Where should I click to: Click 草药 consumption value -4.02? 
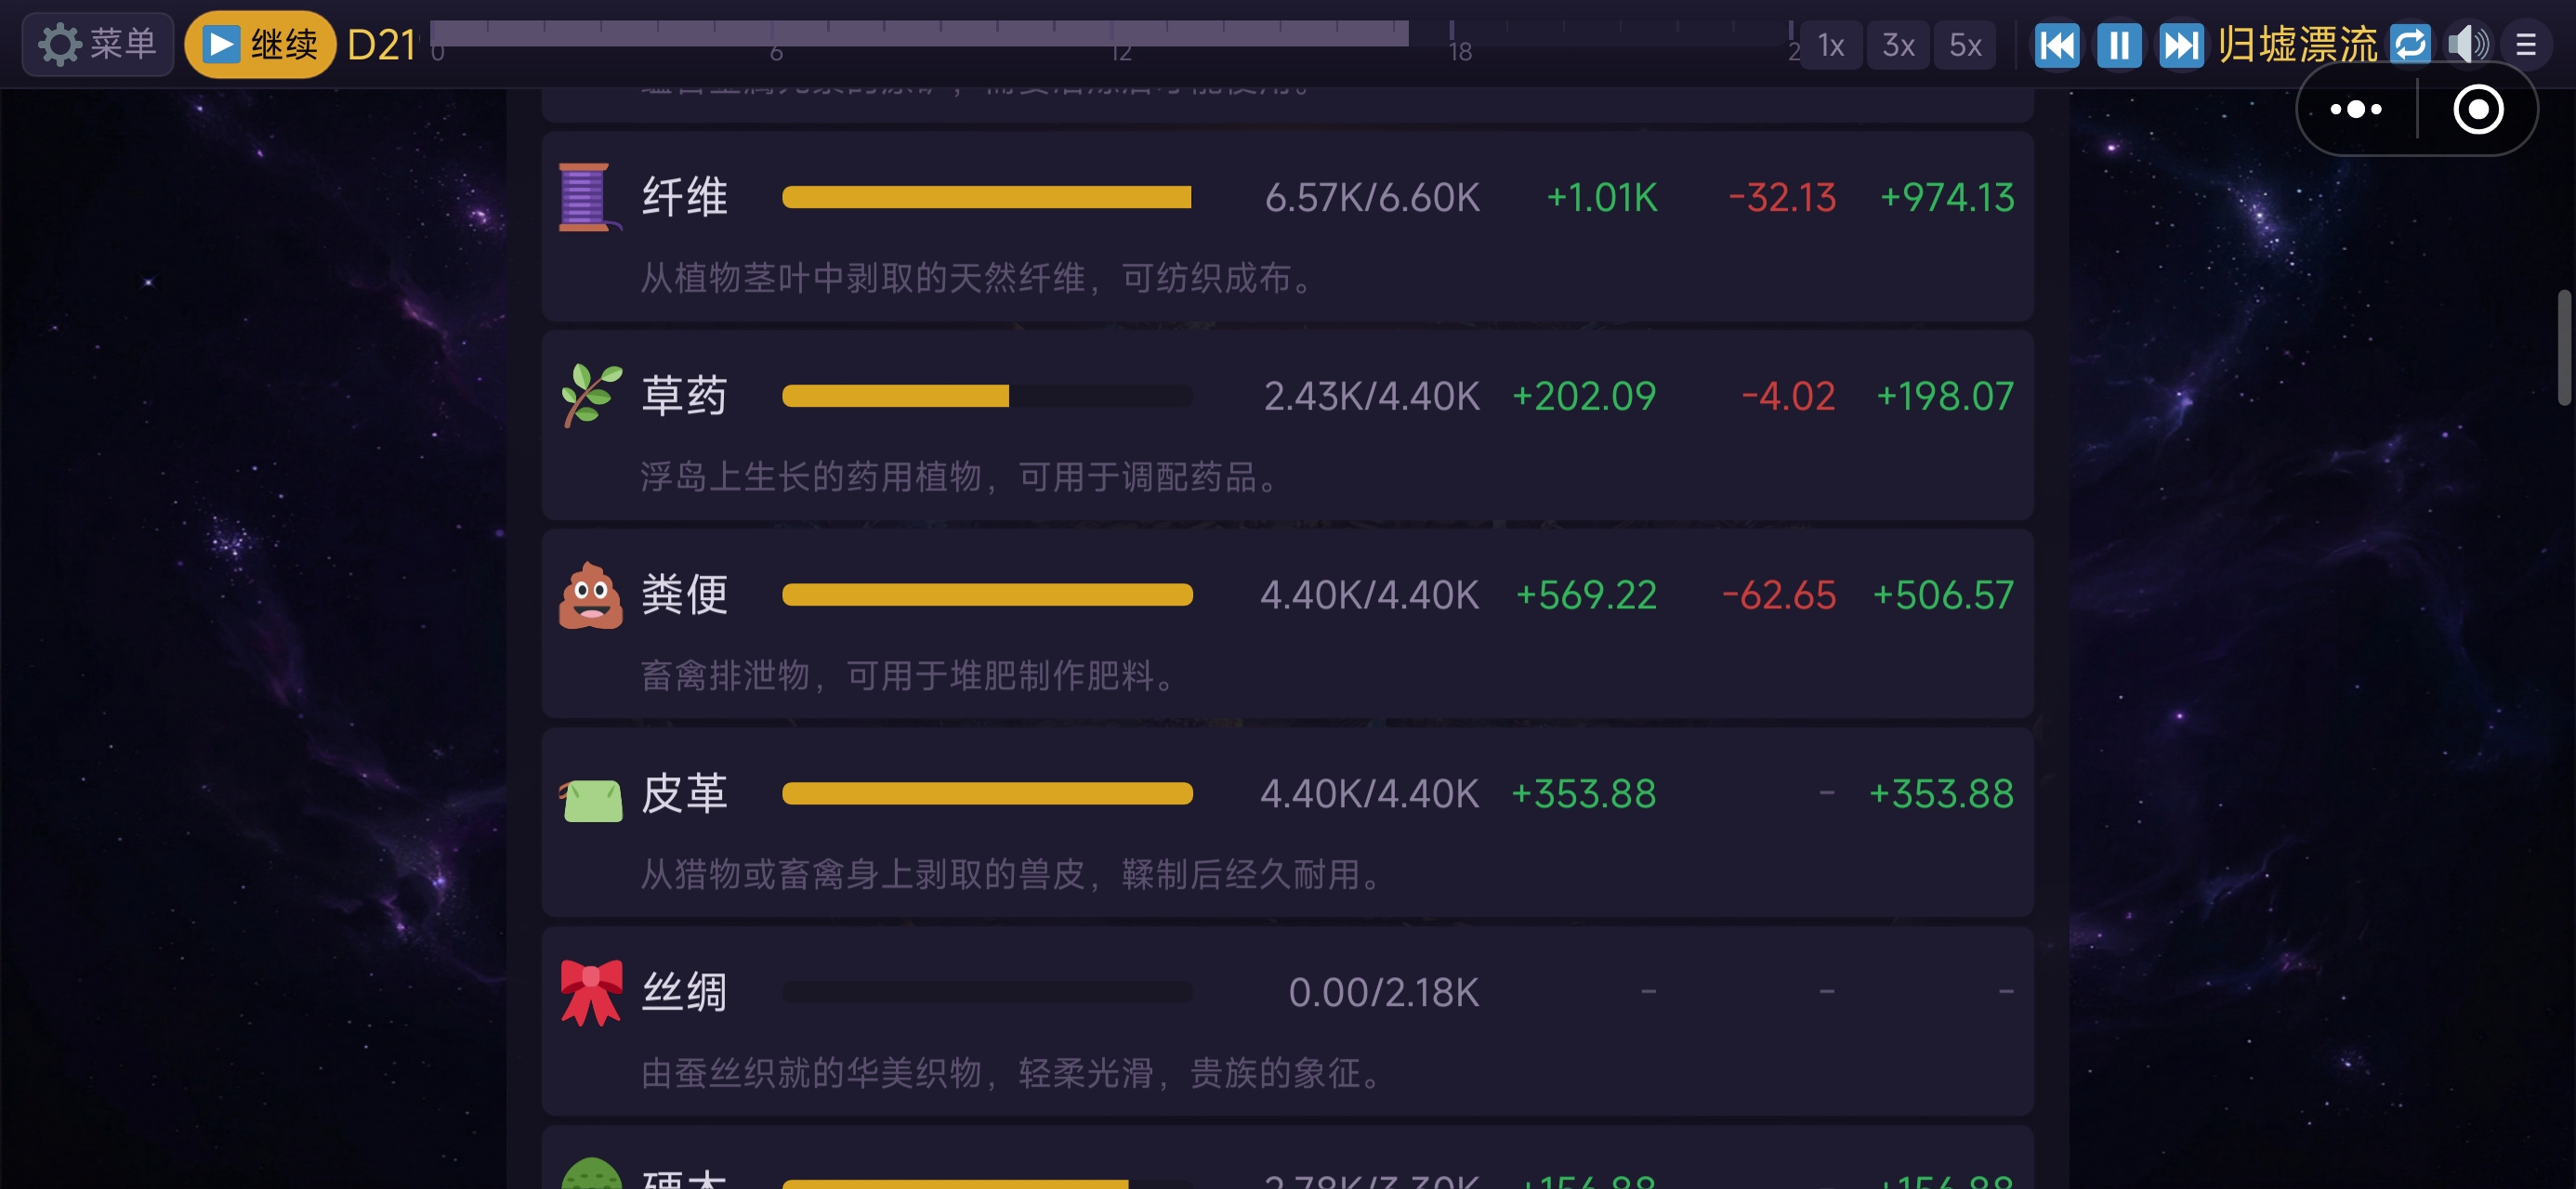[x=1788, y=397]
